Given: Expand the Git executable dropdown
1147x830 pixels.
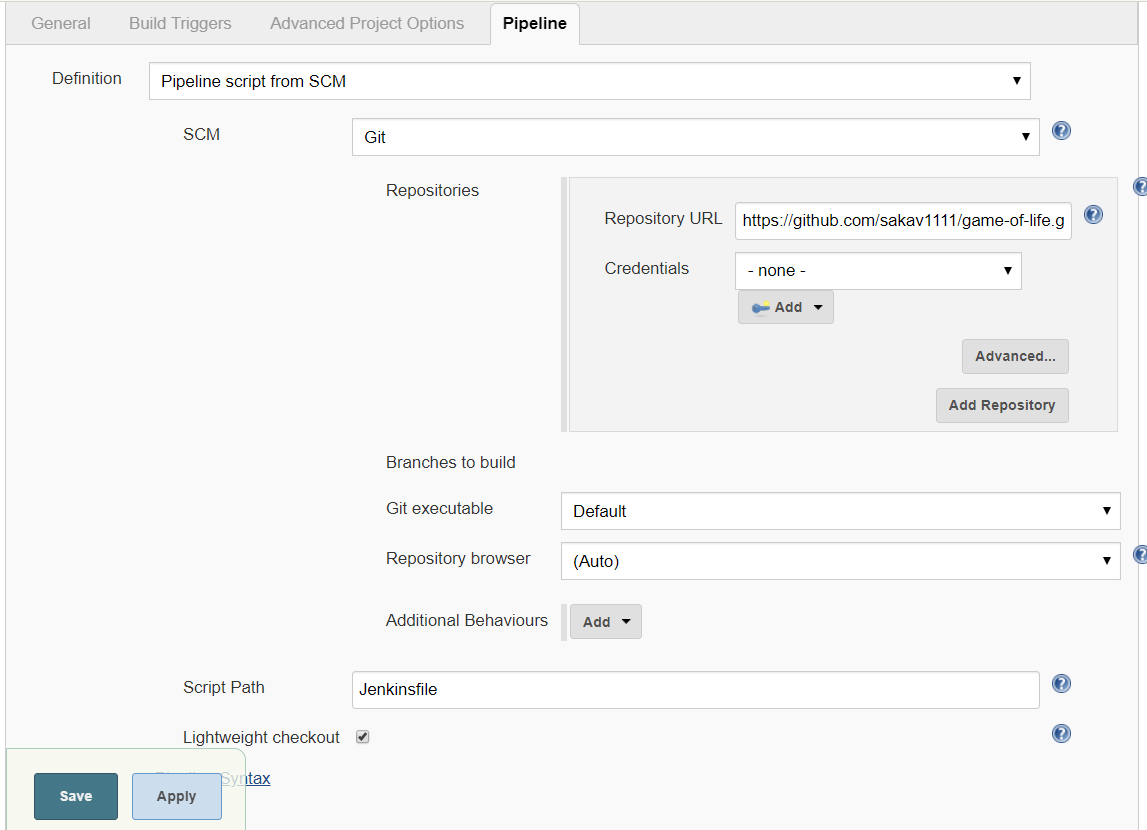Looking at the screenshot, I should tap(840, 511).
